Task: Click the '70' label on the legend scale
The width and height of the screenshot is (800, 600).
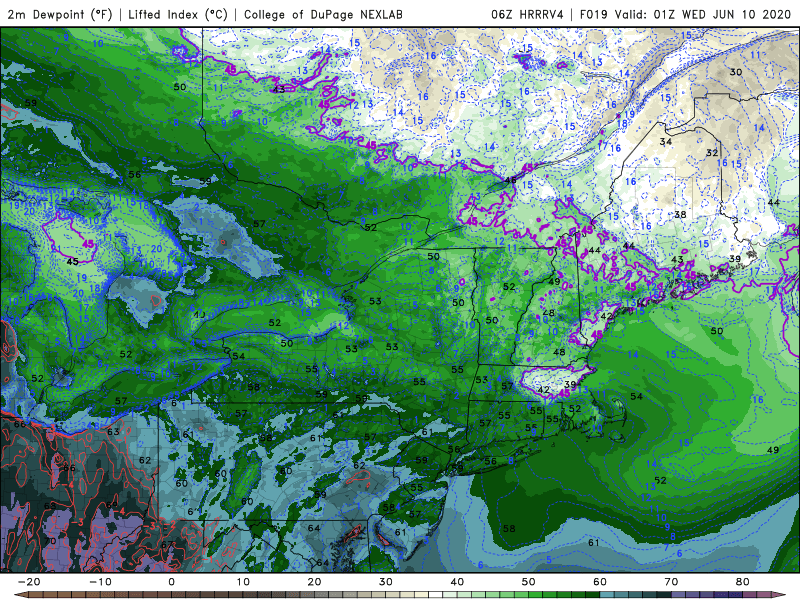Action: click(671, 582)
